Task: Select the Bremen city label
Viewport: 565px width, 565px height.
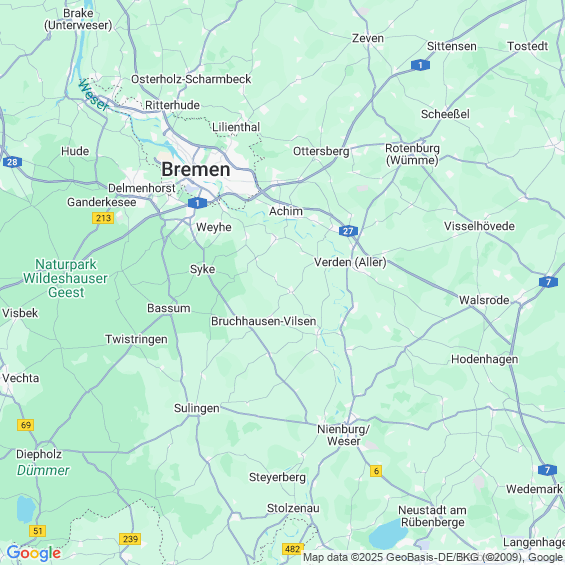Action: [196, 169]
